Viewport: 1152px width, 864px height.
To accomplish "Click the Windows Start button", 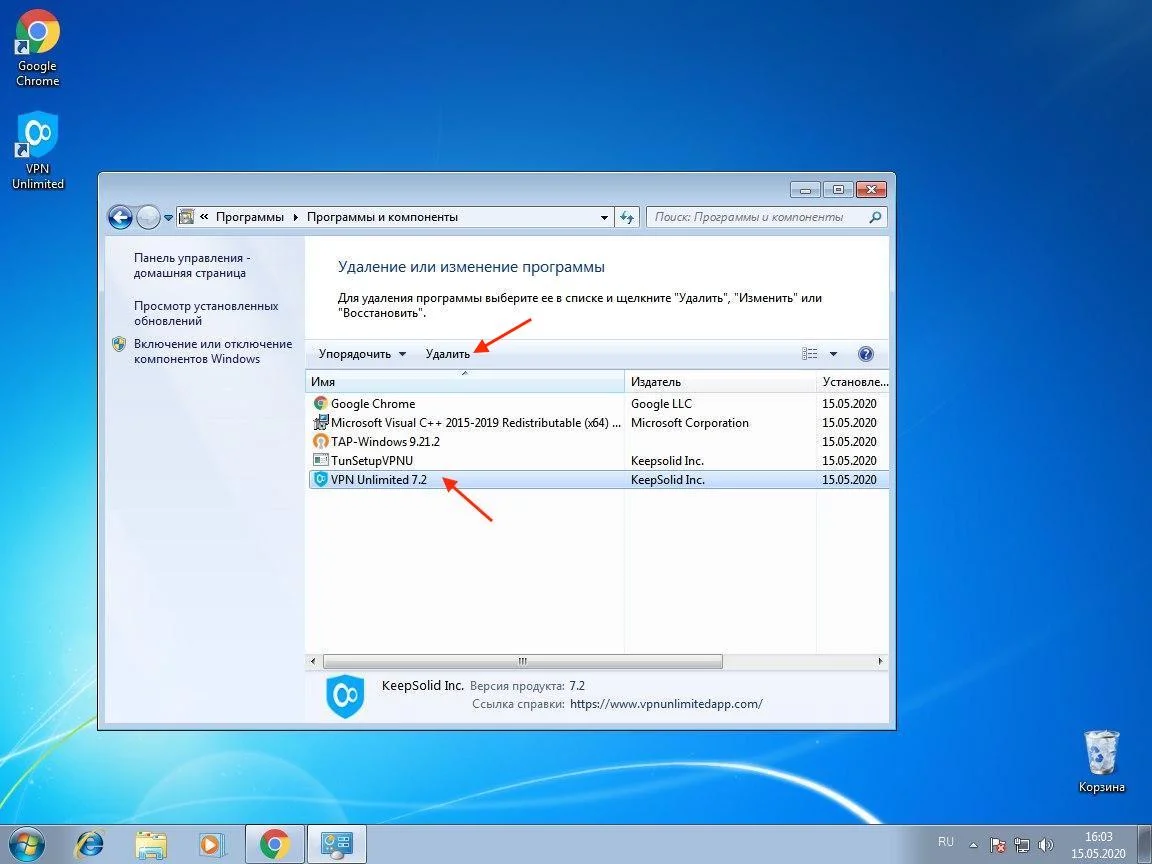I will point(29,844).
